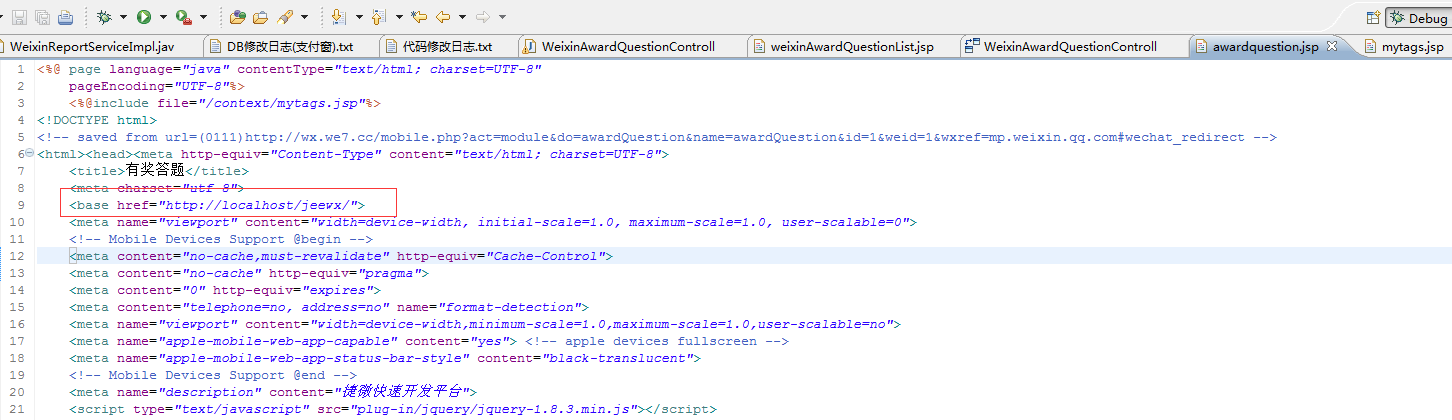Click the Save icon in the toolbar
The width and height of the screenshot is (1452, 420).
point(19,17)
